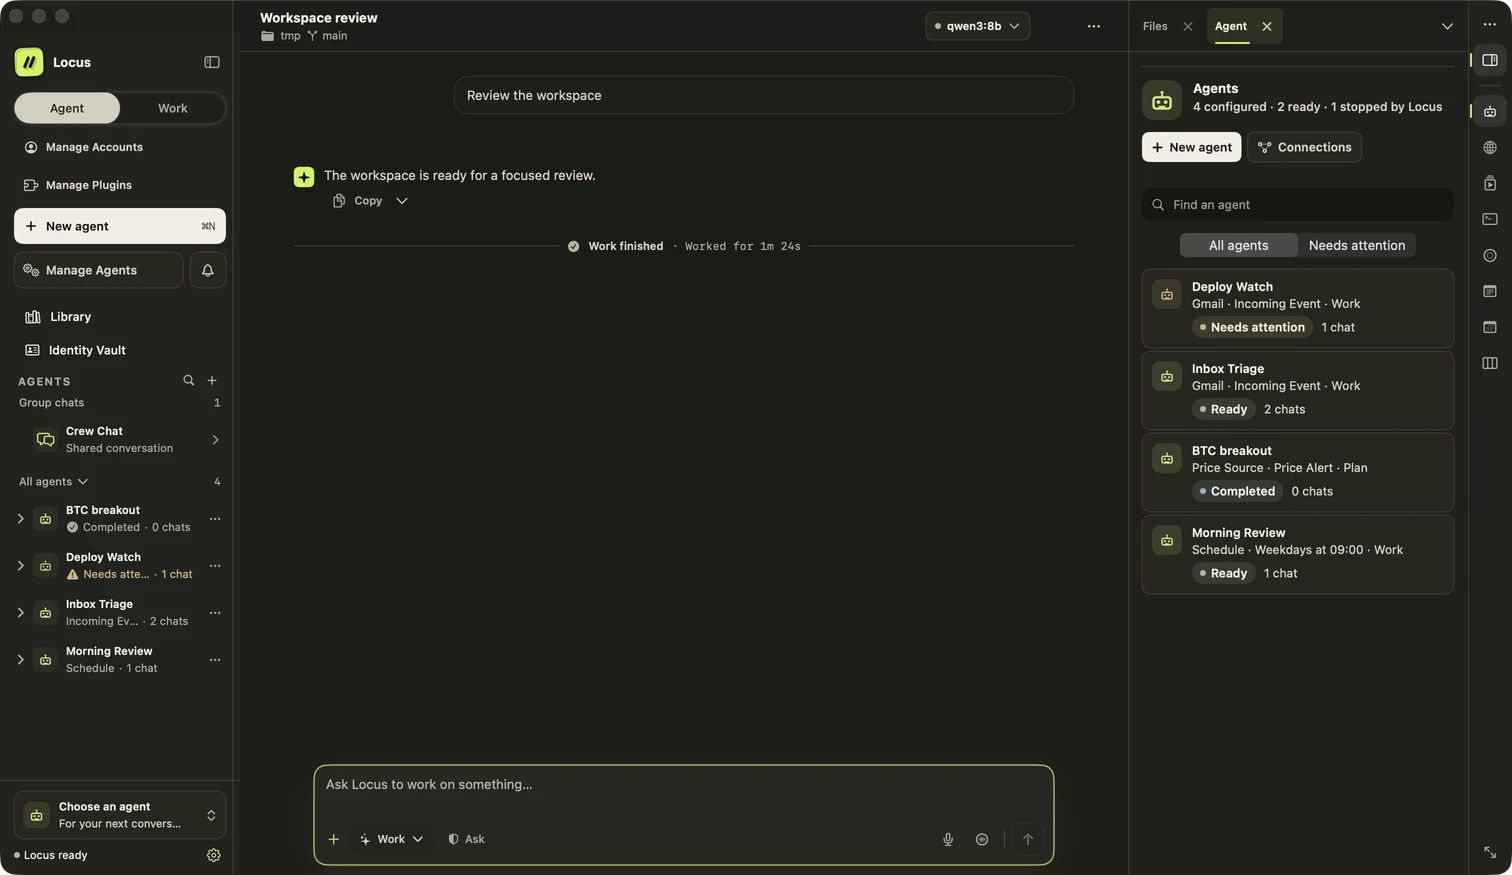Open the Library
Viewport: 1512px width, 875px height.
(x=58, y=317)
